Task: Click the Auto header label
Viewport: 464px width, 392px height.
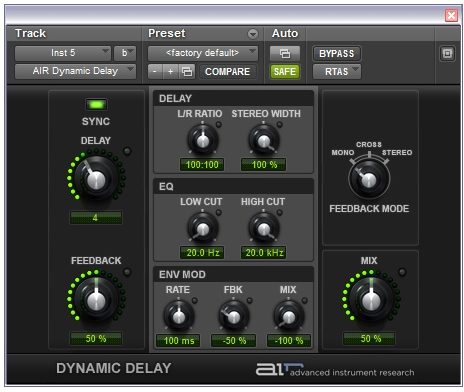Action: (x=285, y=33)
